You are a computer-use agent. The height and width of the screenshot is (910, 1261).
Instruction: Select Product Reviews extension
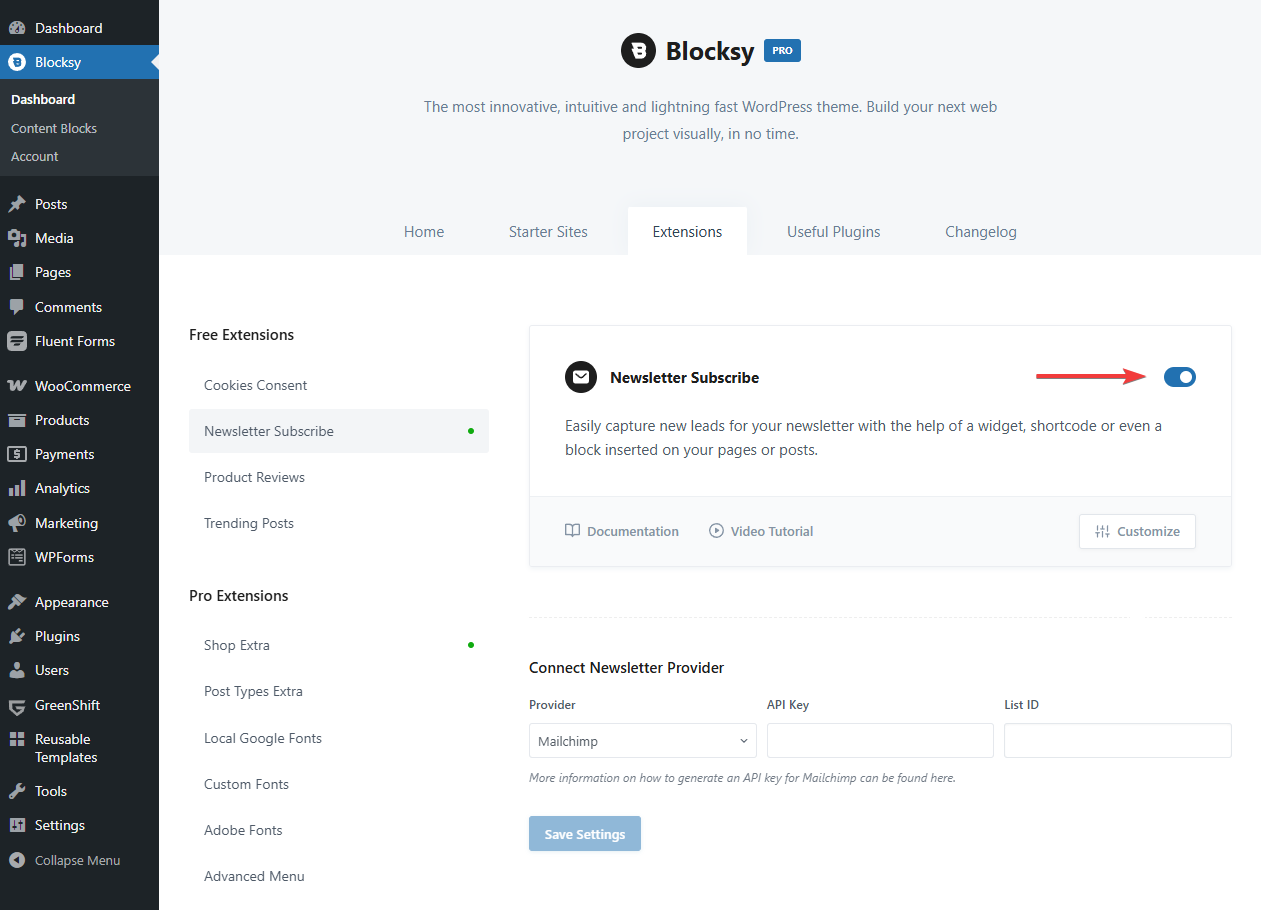(339, 477)
